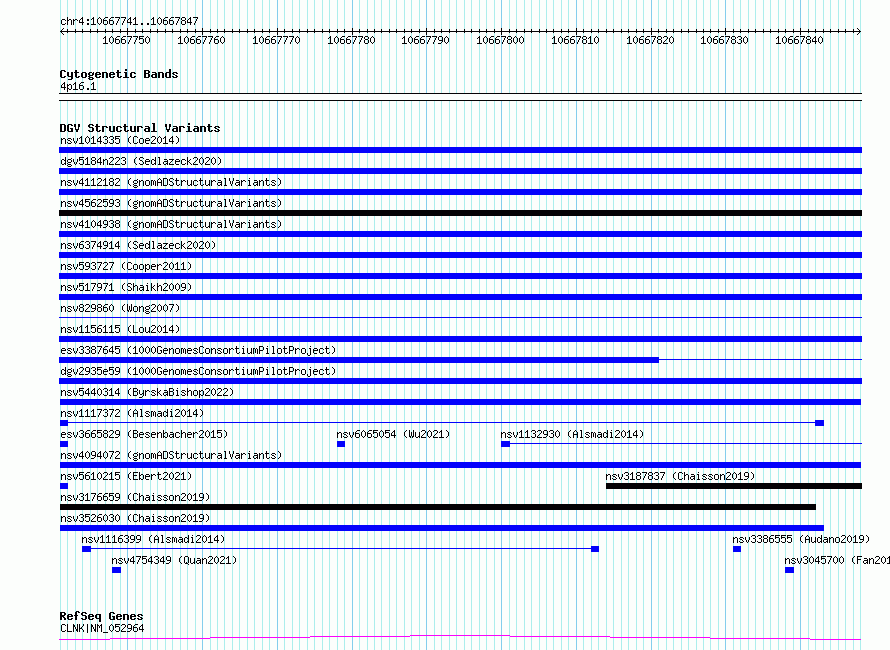
Task: Select variant nsv593727 (Cooper2011)
Action: point(126,266)
